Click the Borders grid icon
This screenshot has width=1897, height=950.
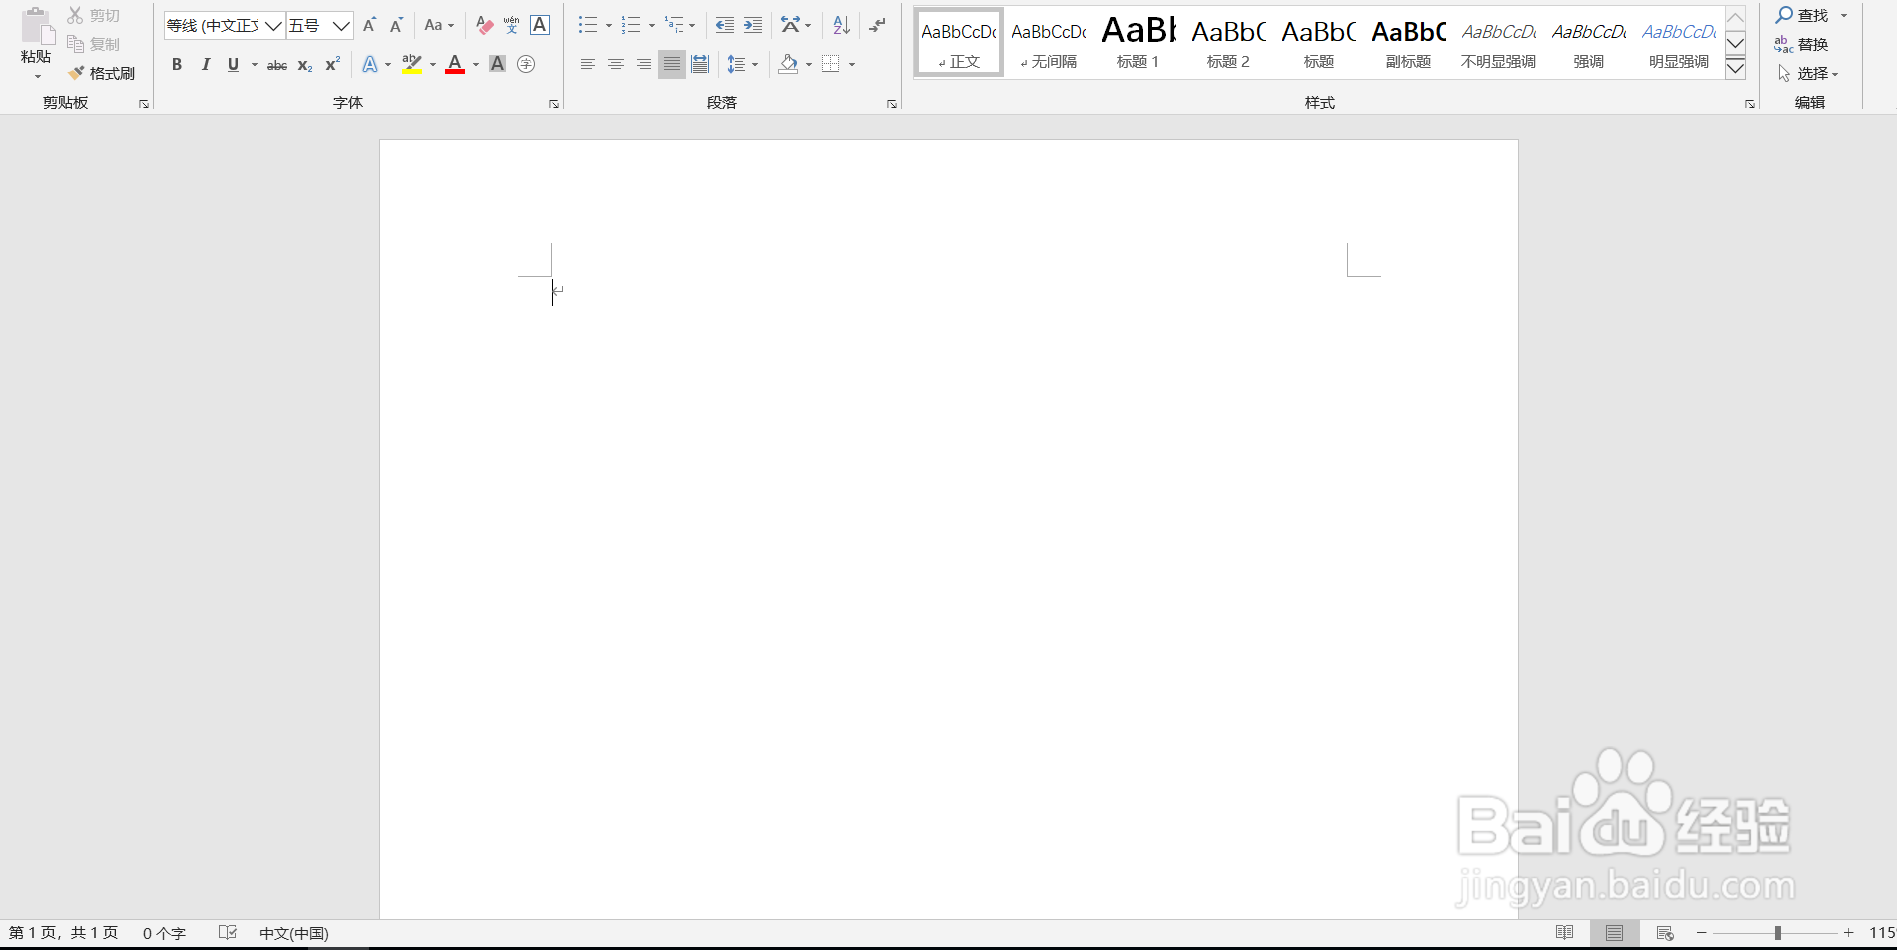click(831, 65)
